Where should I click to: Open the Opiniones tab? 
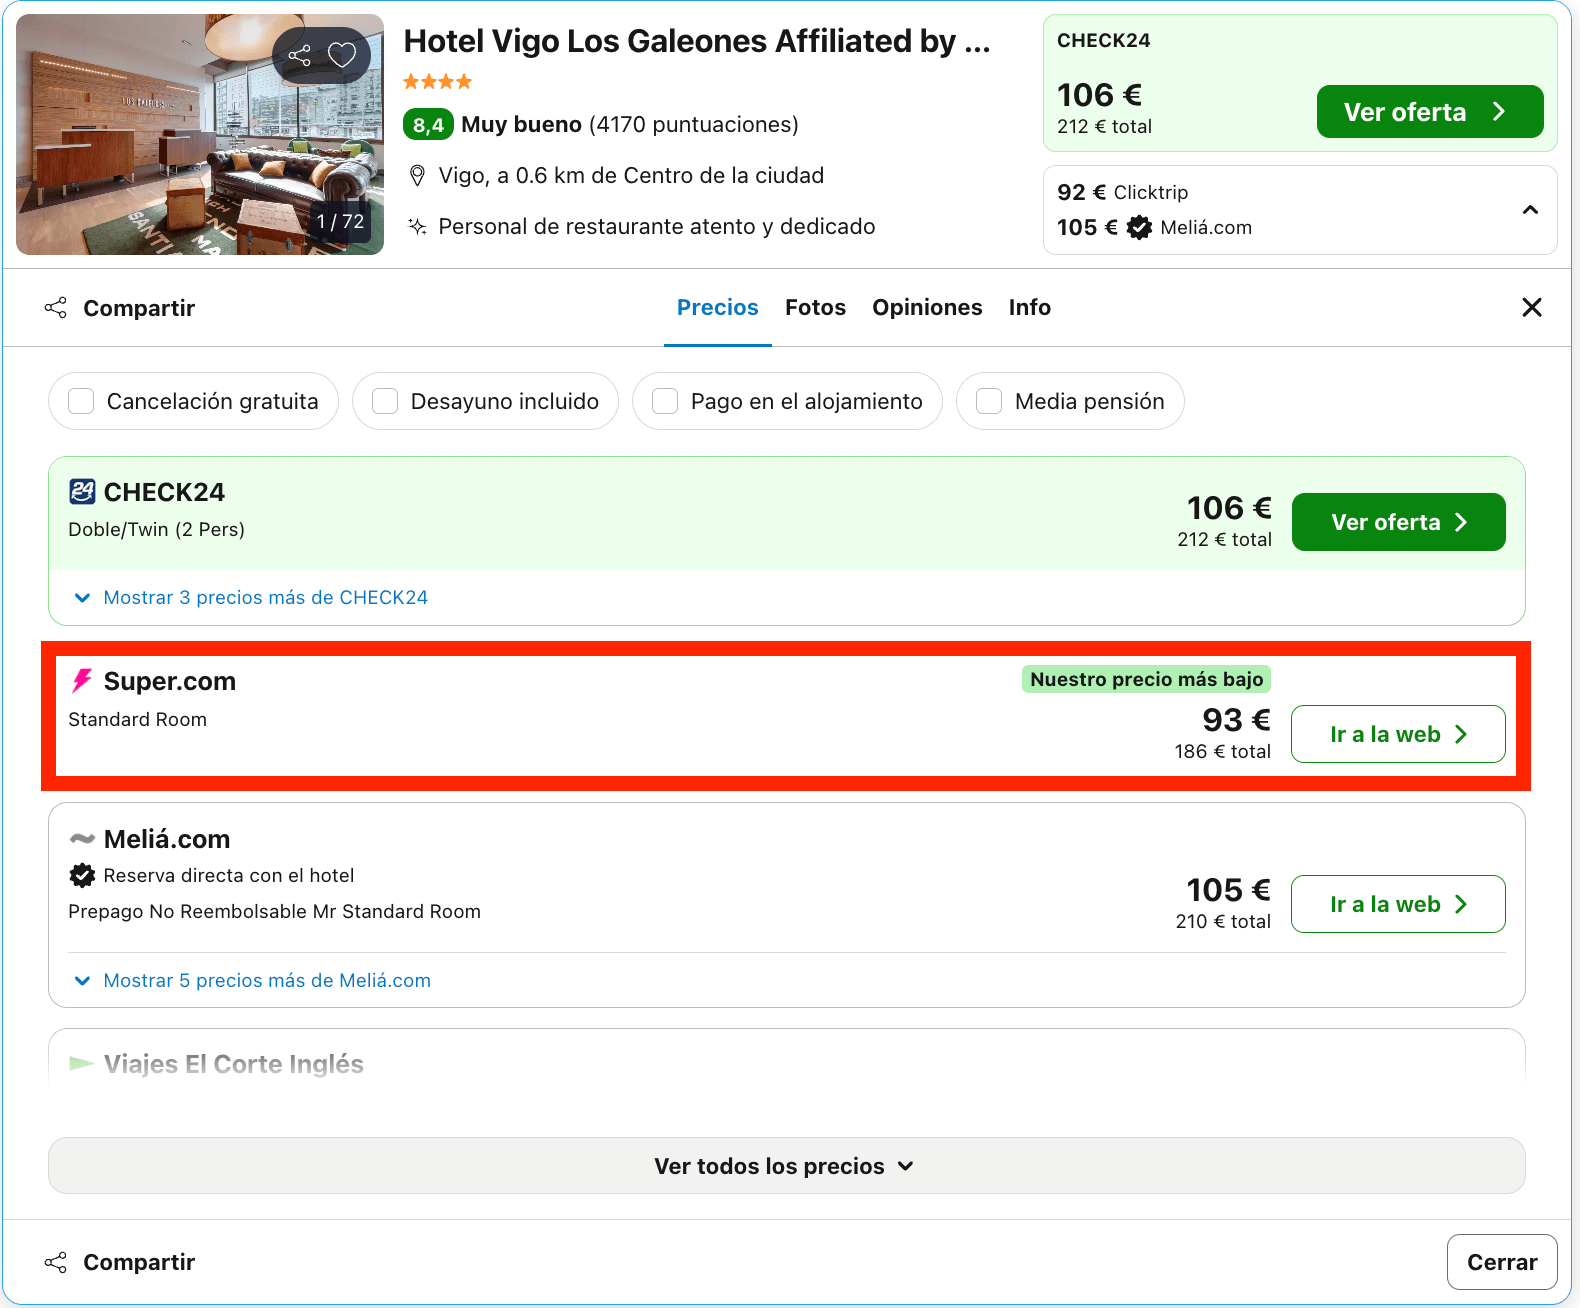pyautogui.click(x=927, y=307)
